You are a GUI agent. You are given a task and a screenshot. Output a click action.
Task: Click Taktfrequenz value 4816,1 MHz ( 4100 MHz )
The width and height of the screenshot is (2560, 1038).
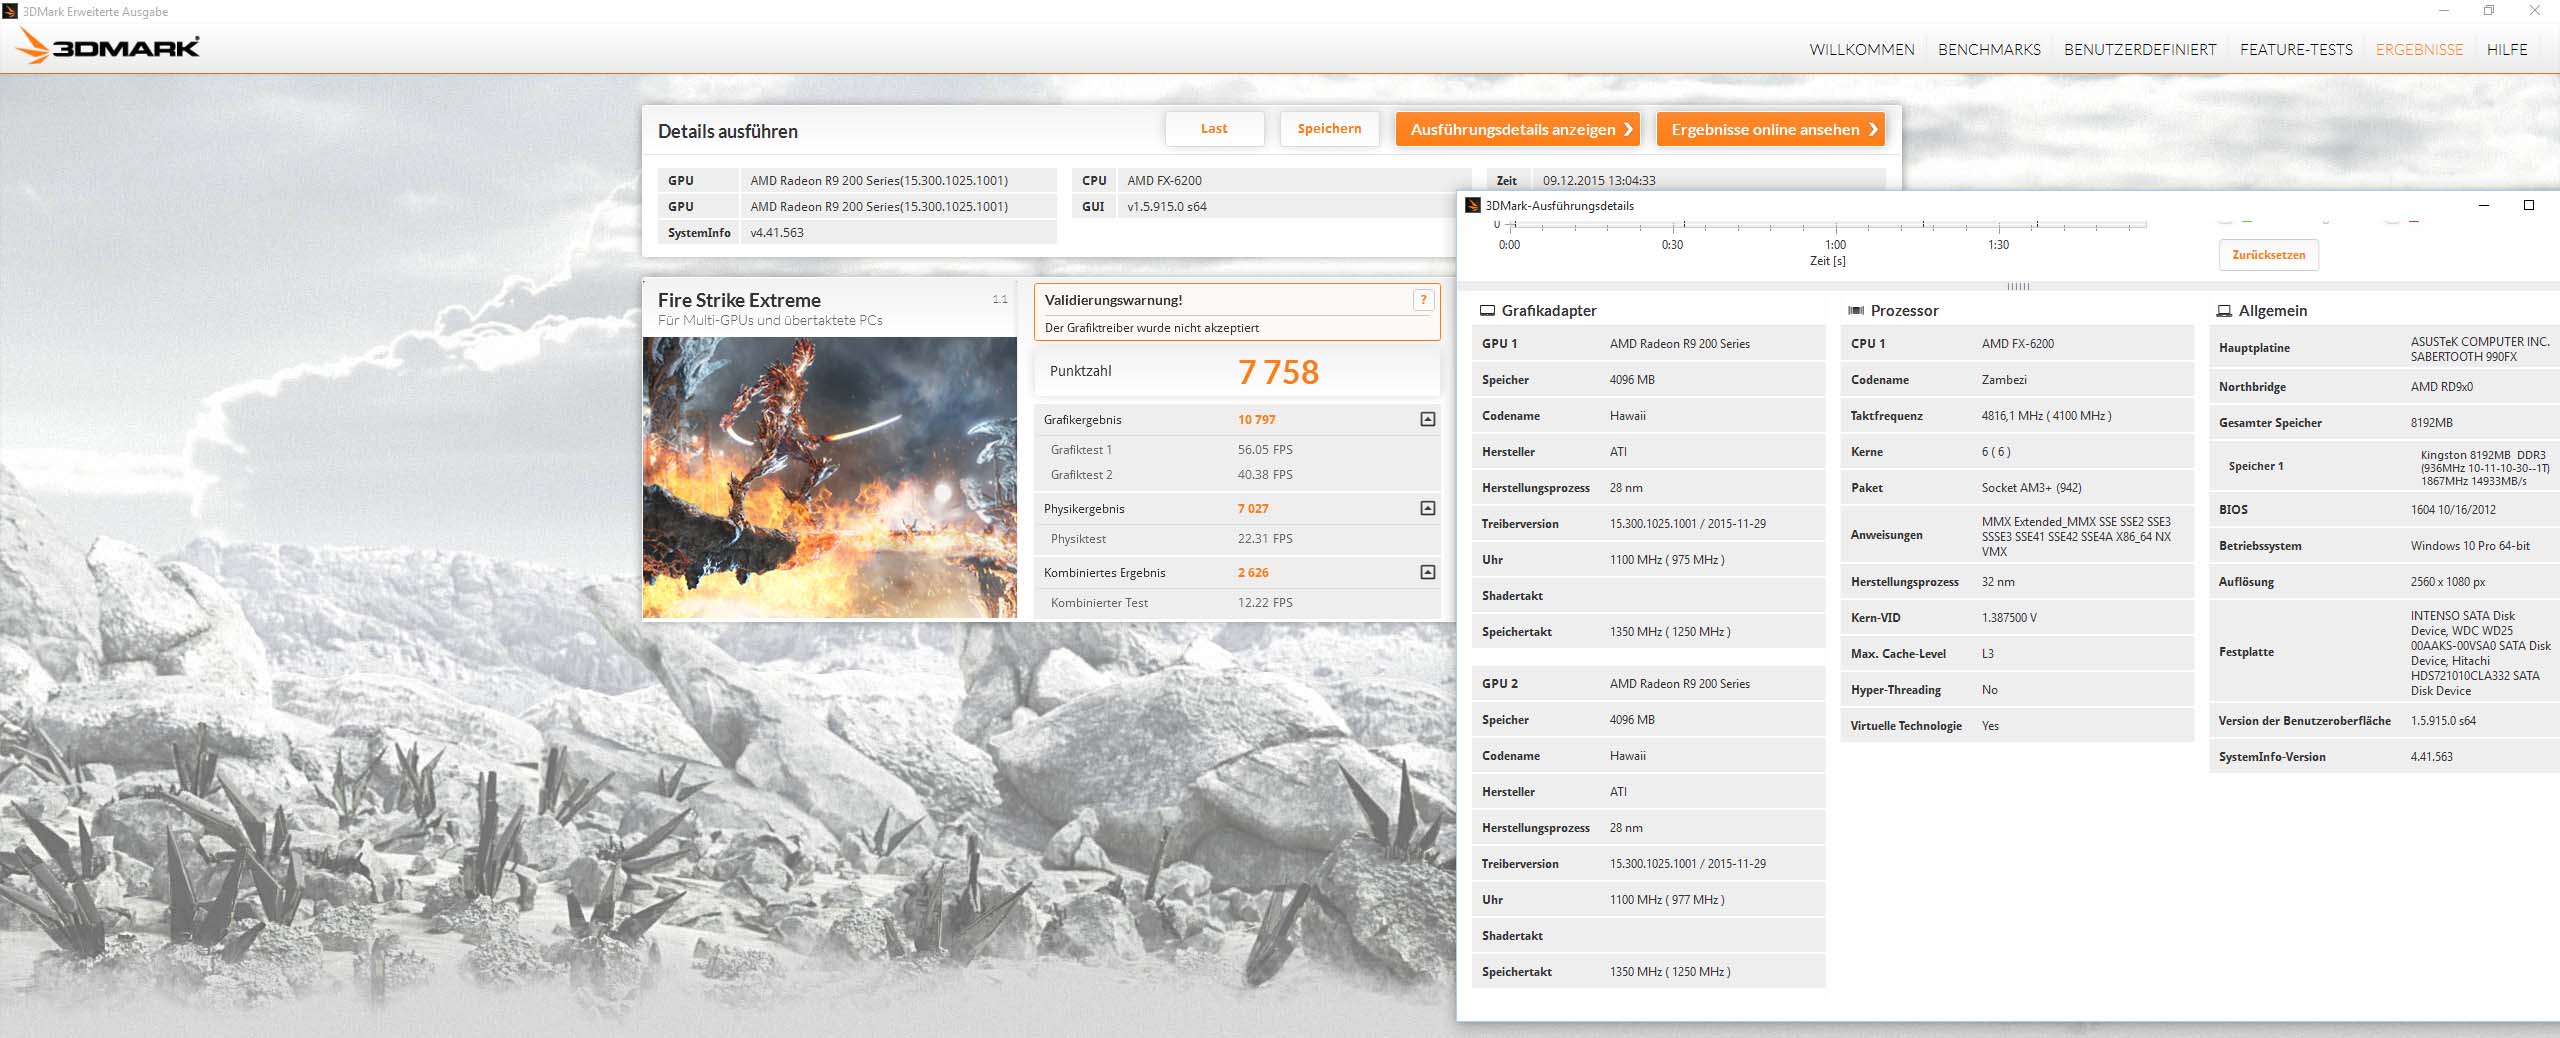[2047, 416]
